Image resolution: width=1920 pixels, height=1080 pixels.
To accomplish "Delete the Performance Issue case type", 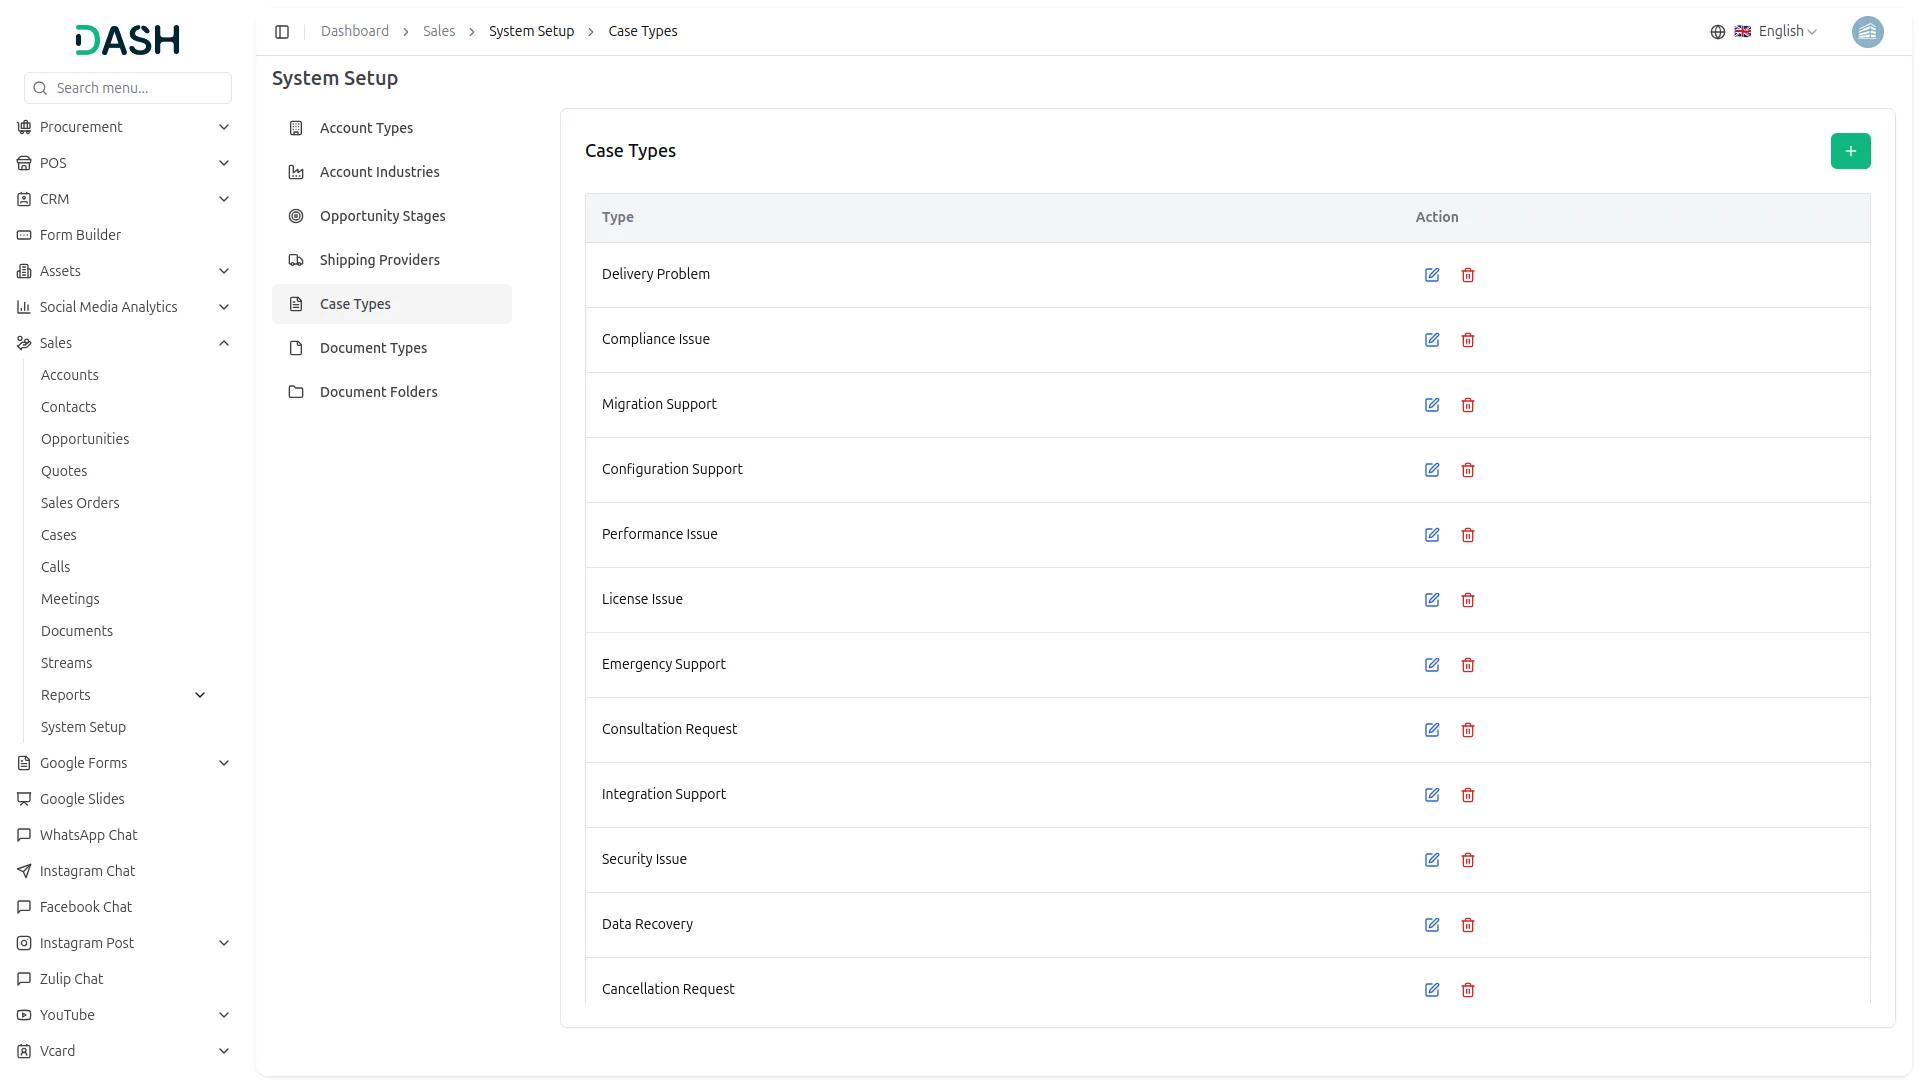I will coord(1468,535).
